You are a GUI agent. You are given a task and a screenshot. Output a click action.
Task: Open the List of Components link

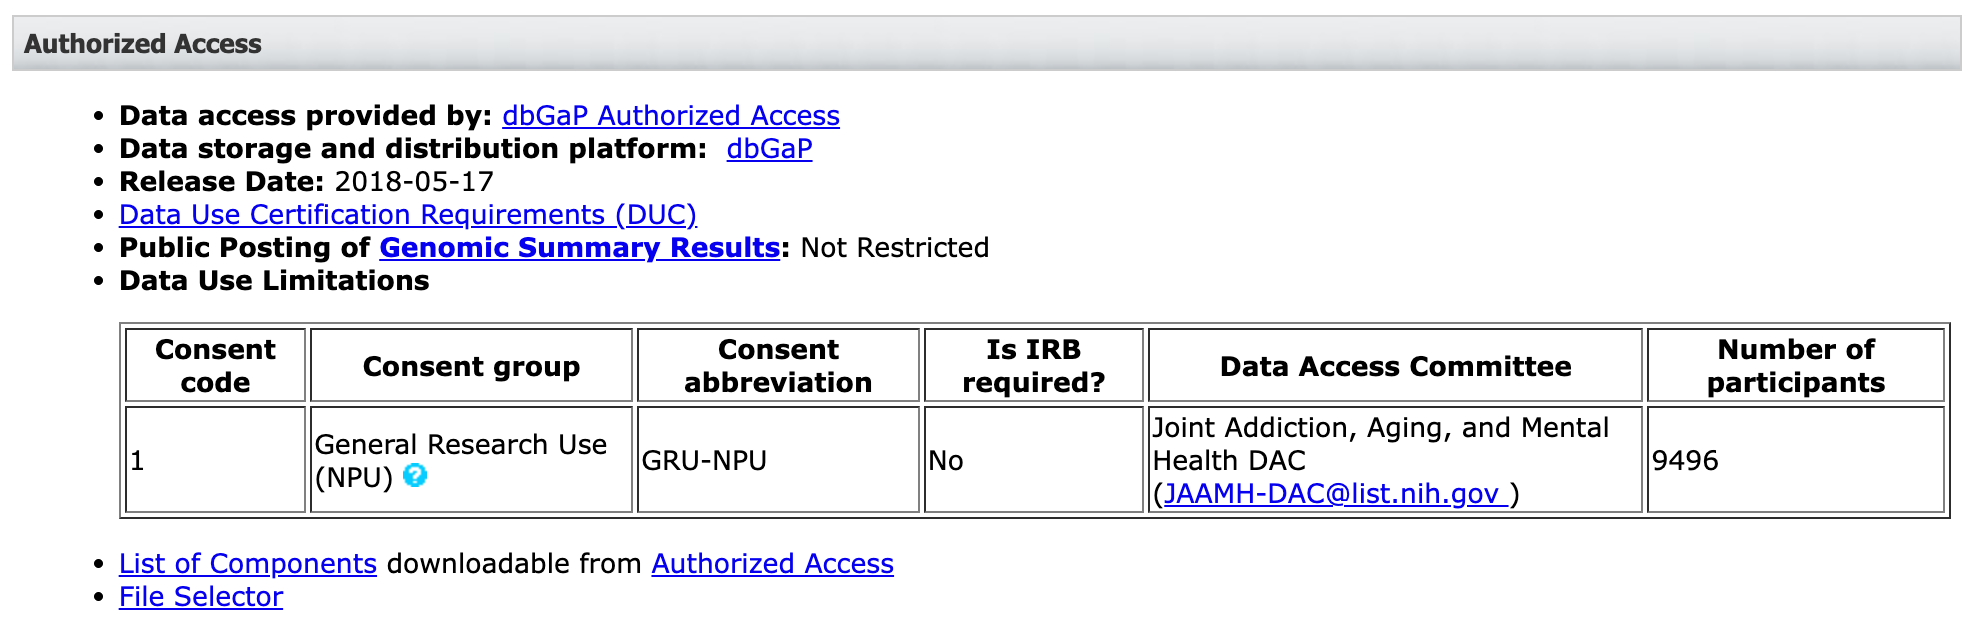[247, 564]
